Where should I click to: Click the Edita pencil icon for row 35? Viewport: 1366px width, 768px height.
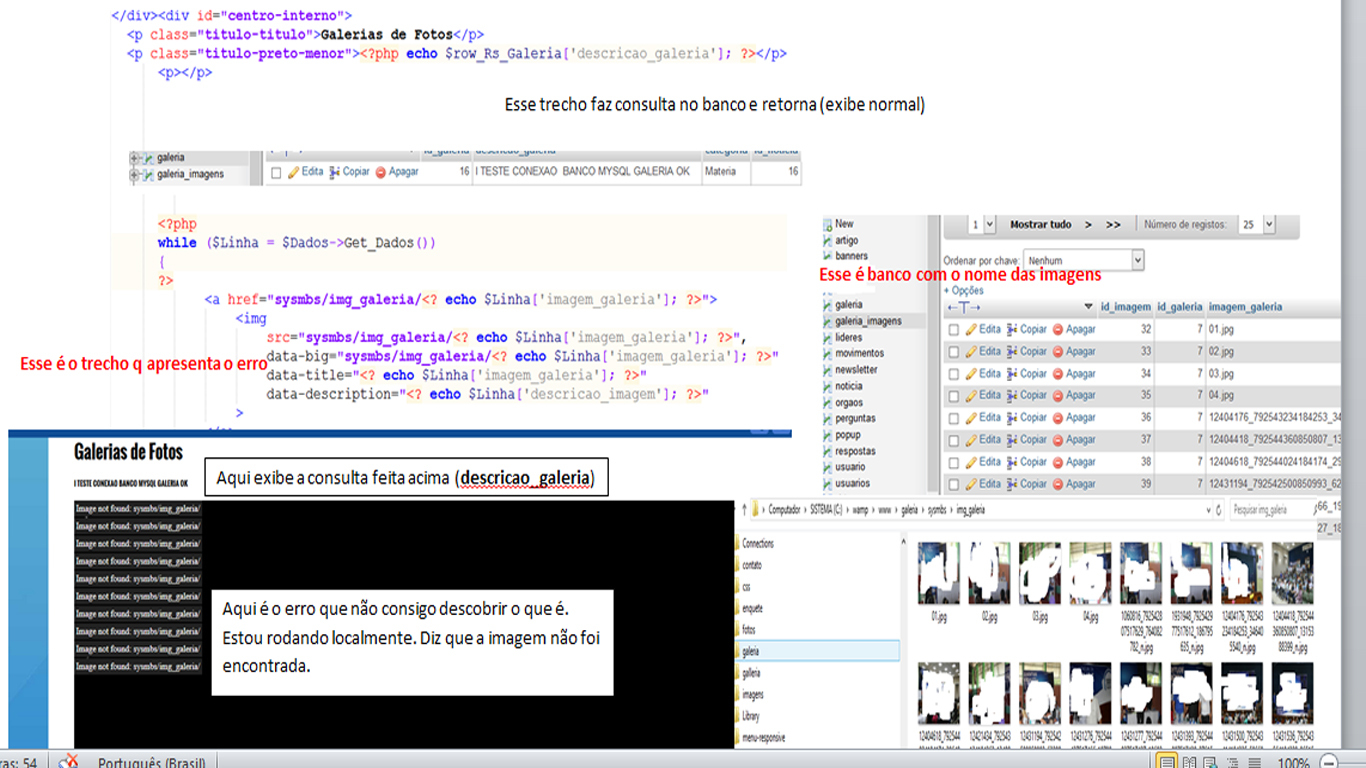click(971, 395)
